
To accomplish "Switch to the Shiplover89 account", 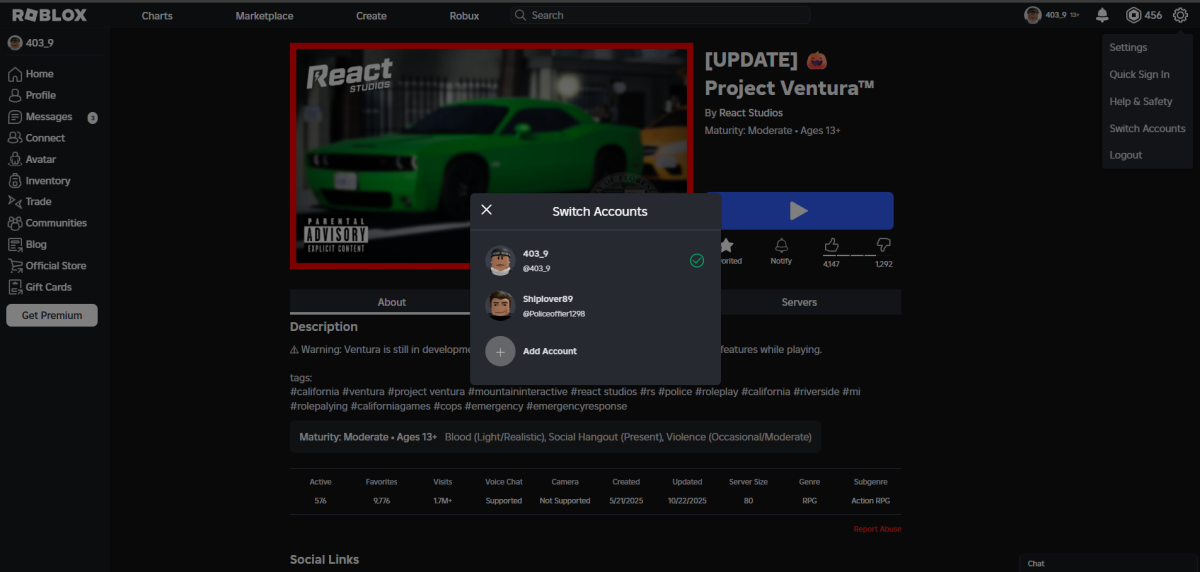I will (595, 306).
